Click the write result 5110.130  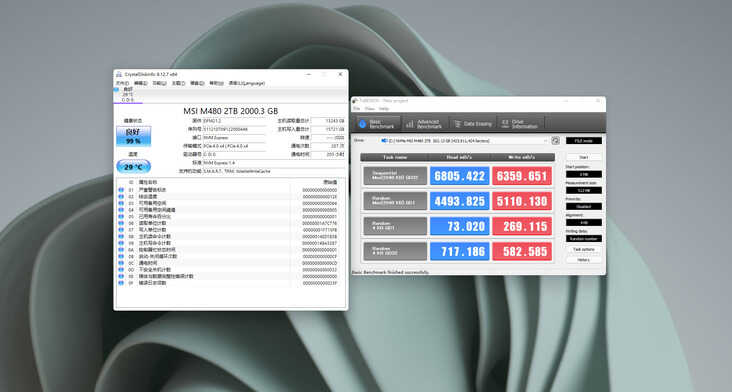522,201
